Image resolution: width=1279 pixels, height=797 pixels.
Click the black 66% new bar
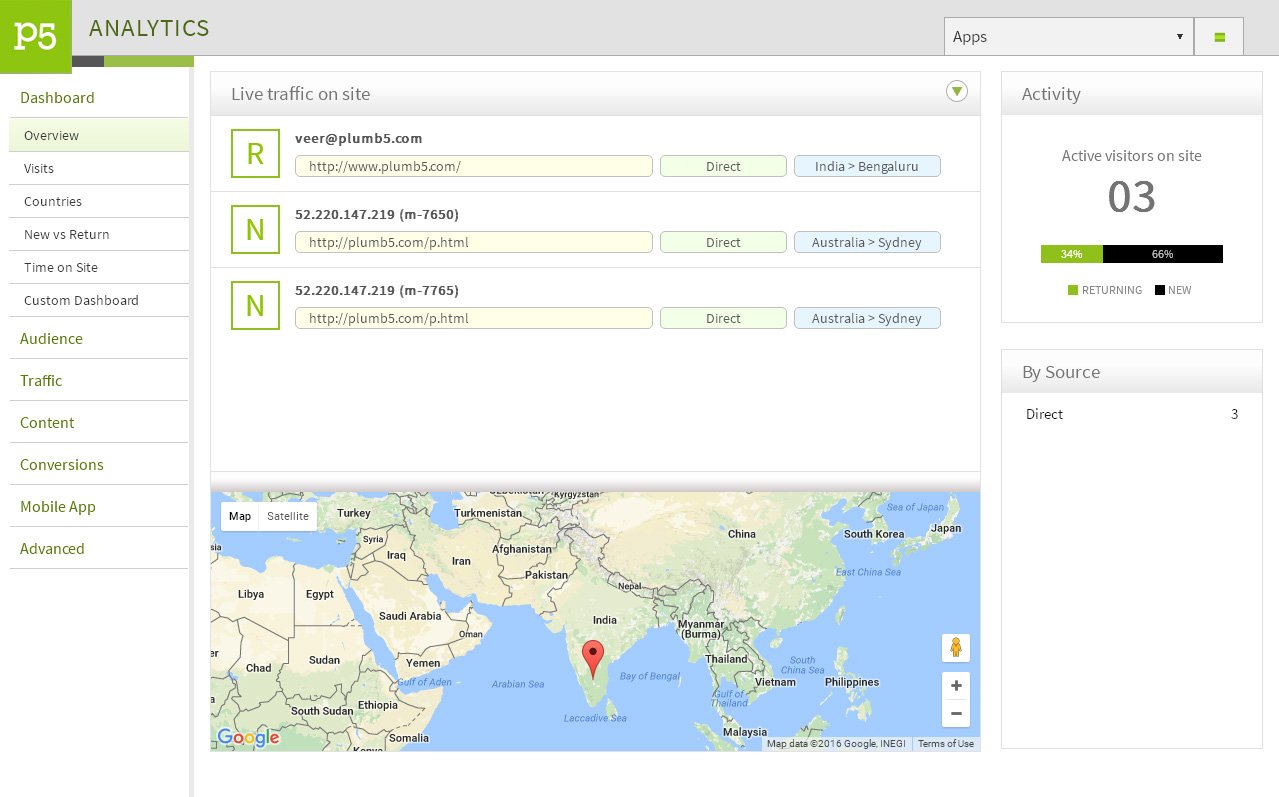1163,254
